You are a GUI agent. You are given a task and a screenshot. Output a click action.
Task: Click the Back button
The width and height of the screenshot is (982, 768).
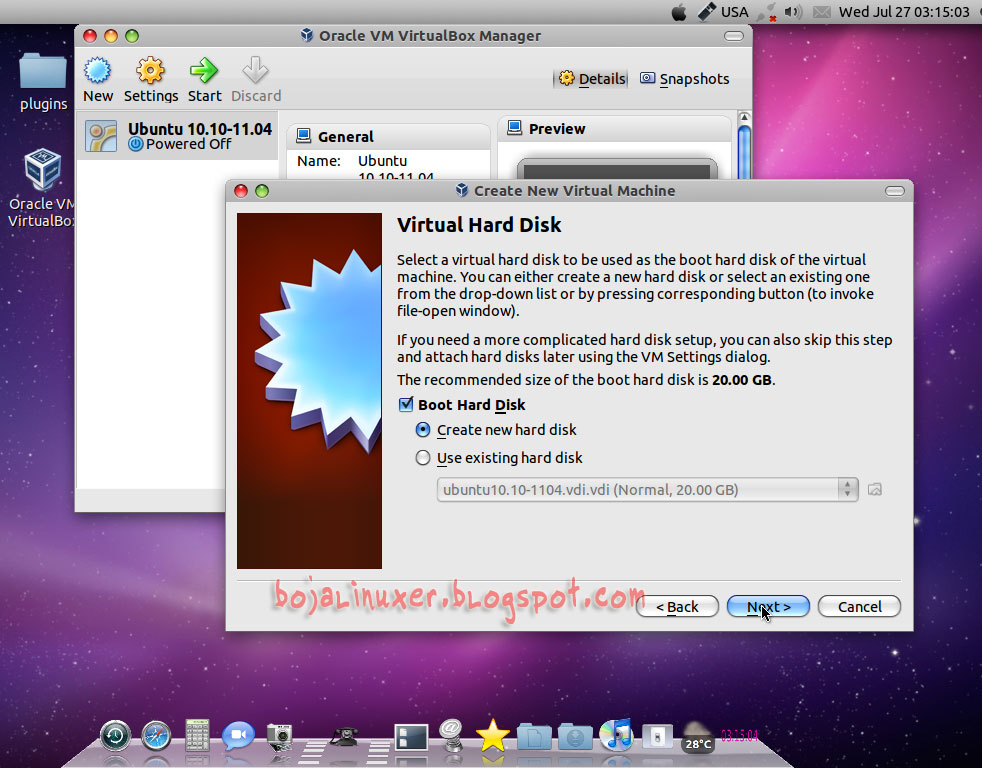point(677,606)
